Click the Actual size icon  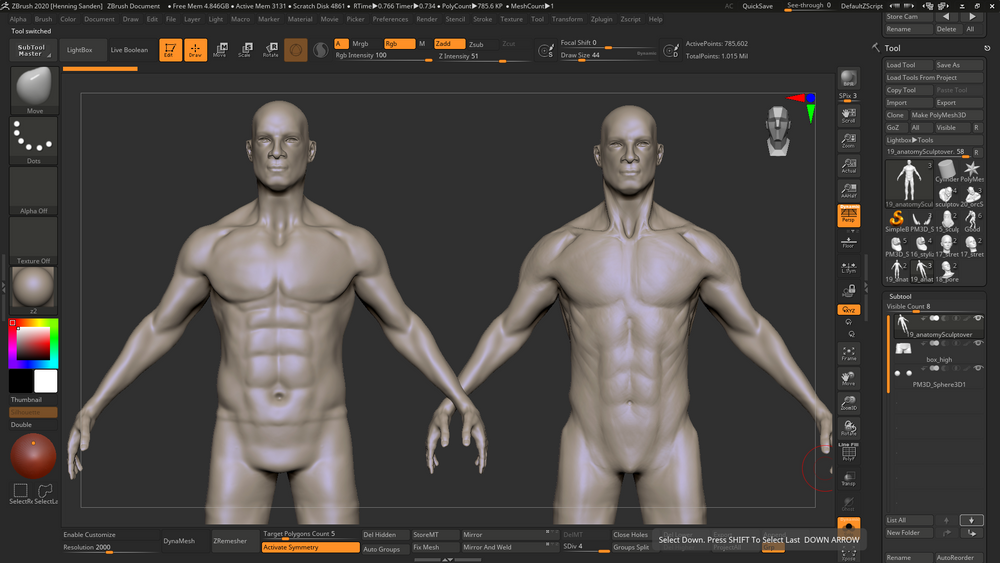click(x=848, y=166)
